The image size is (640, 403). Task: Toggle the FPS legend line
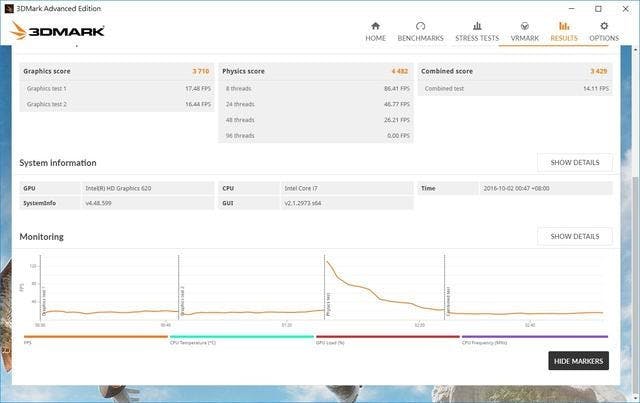coord(95,338)
